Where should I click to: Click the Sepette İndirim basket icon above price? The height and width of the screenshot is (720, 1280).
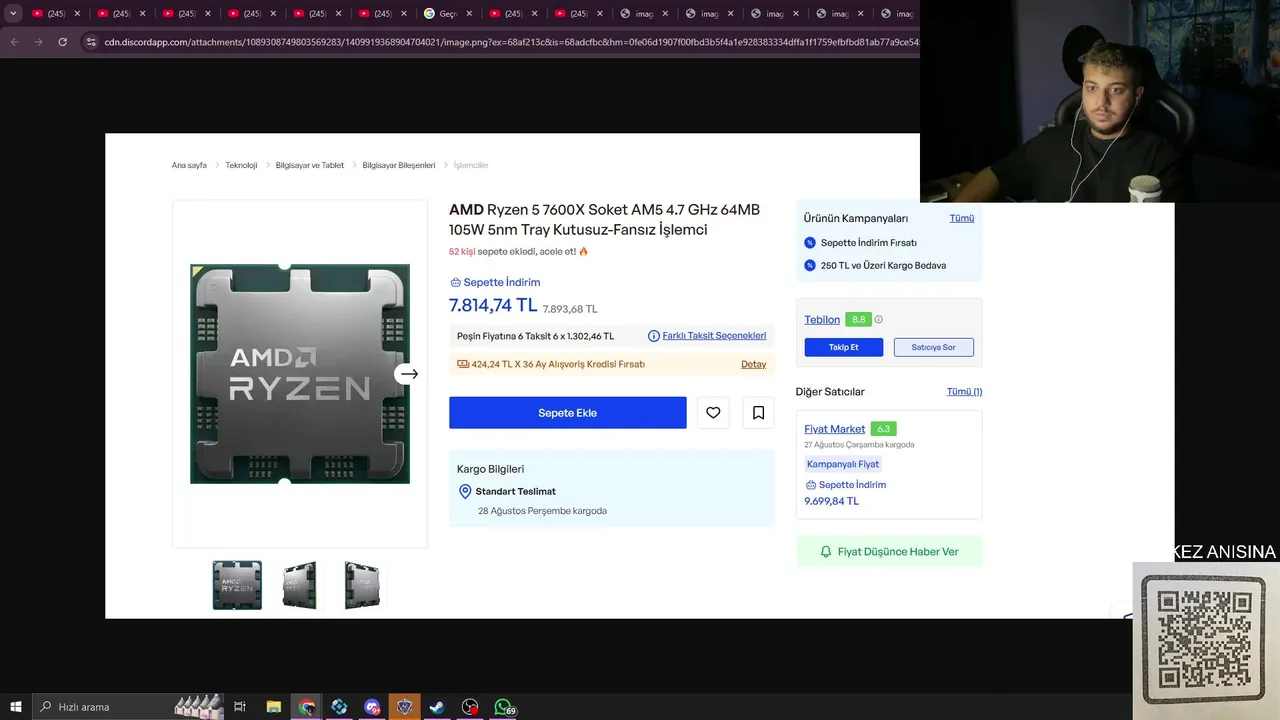tap(455, 282)
